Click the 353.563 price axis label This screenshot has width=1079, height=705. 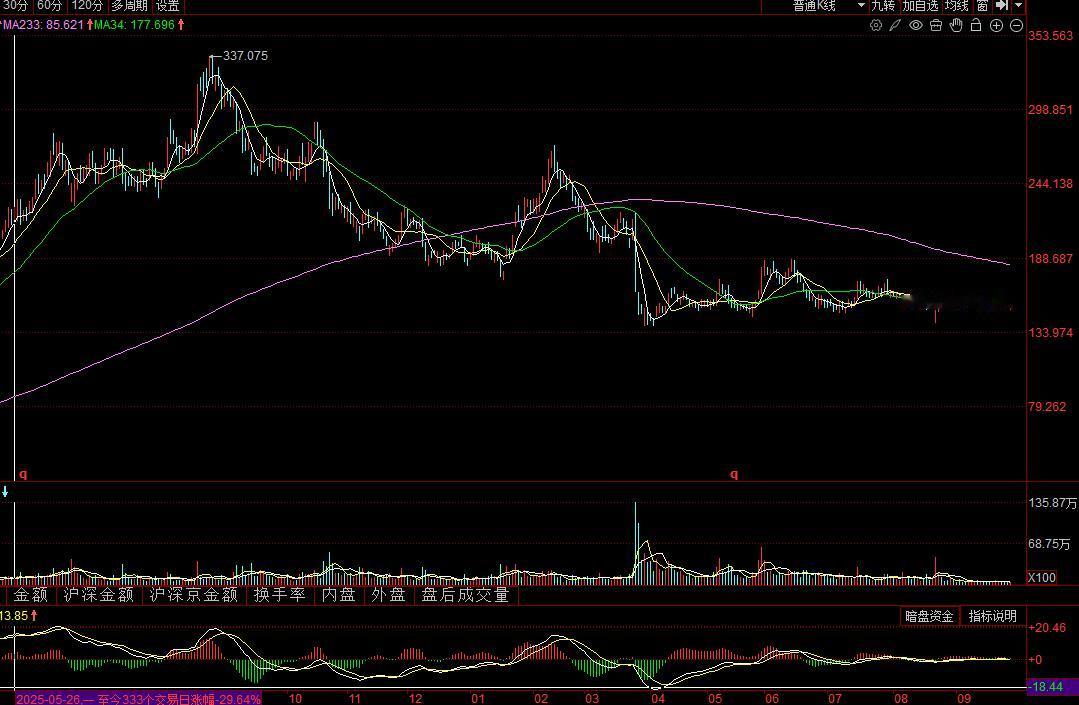click(x=1050, y=36)
